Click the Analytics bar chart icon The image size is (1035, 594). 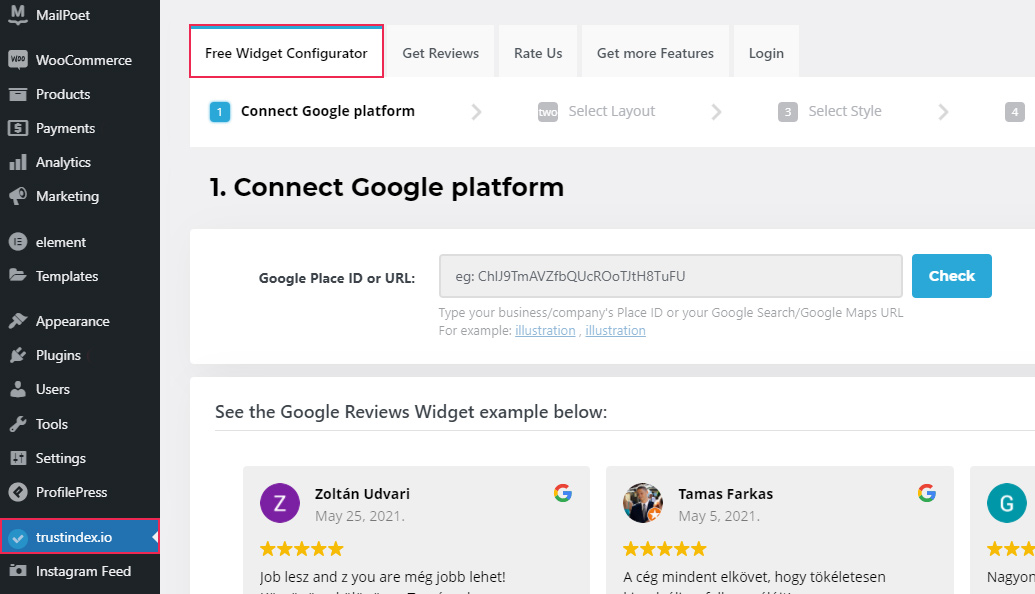coord(18,162)
